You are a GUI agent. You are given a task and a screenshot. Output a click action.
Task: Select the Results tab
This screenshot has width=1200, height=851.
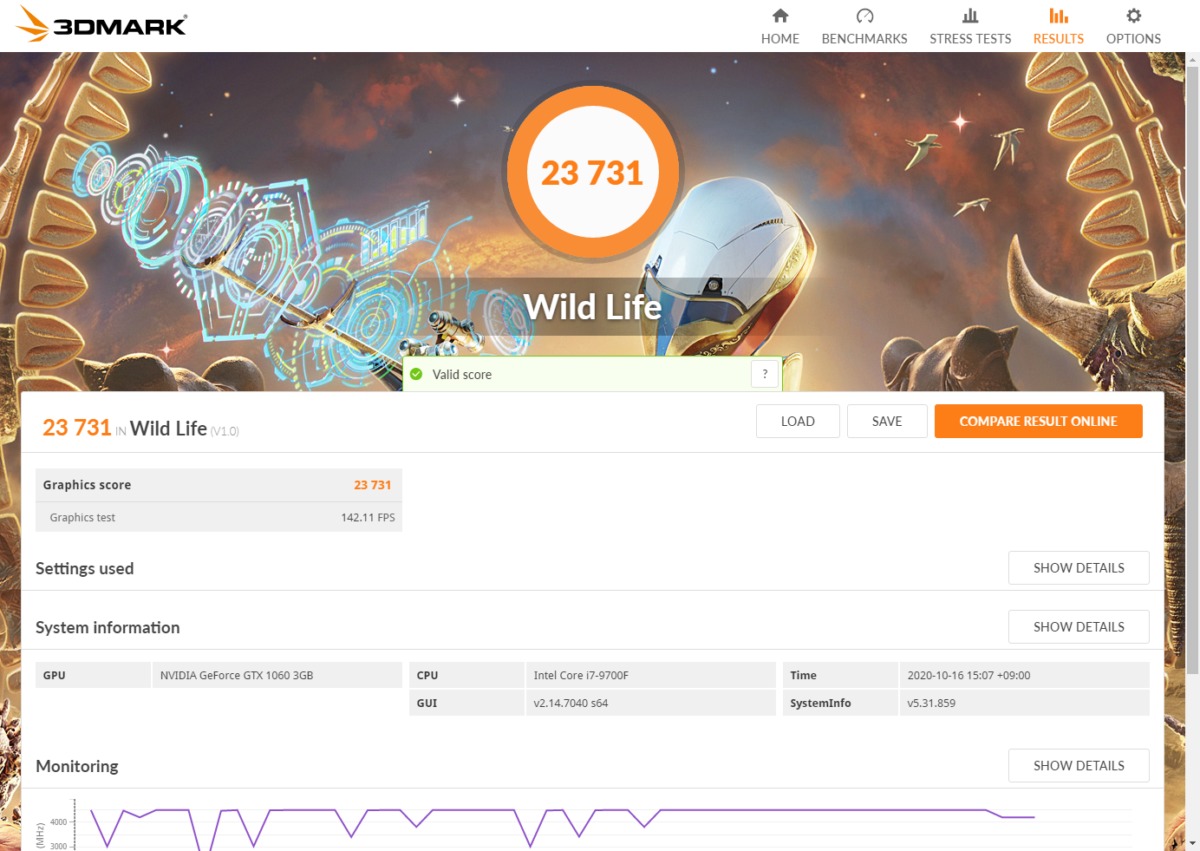coord(1058,27)
